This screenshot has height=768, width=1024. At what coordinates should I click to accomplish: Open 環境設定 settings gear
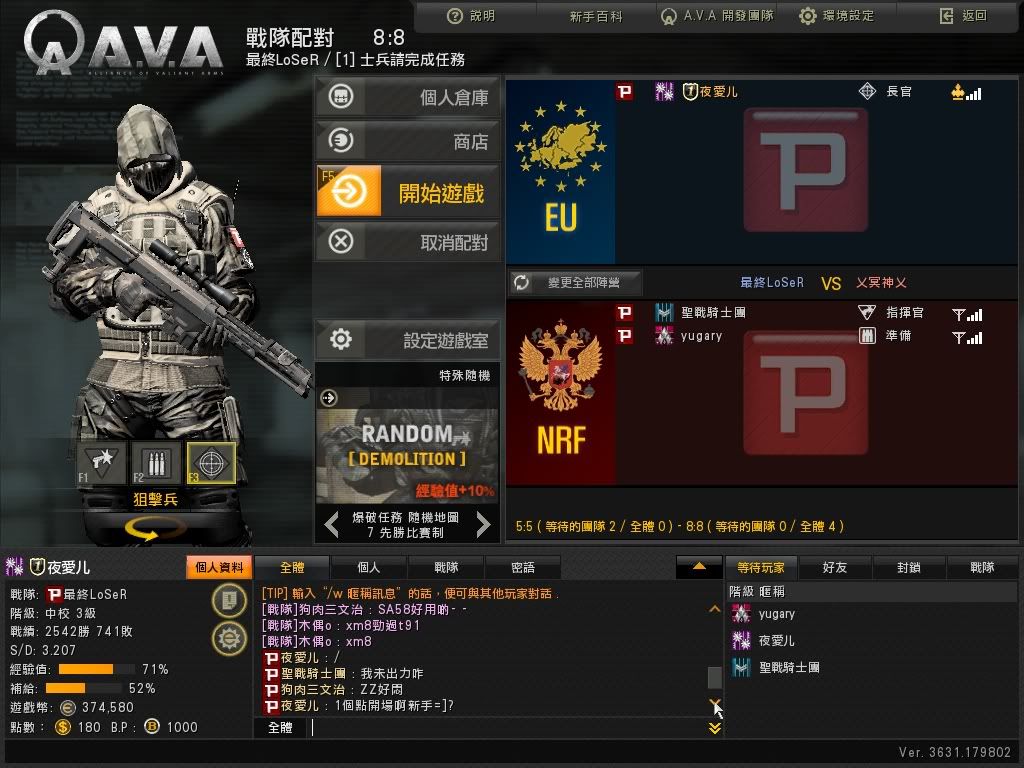(808, 16)
